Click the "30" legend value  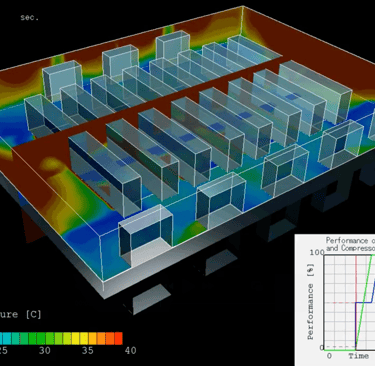[x=45, y=351]
